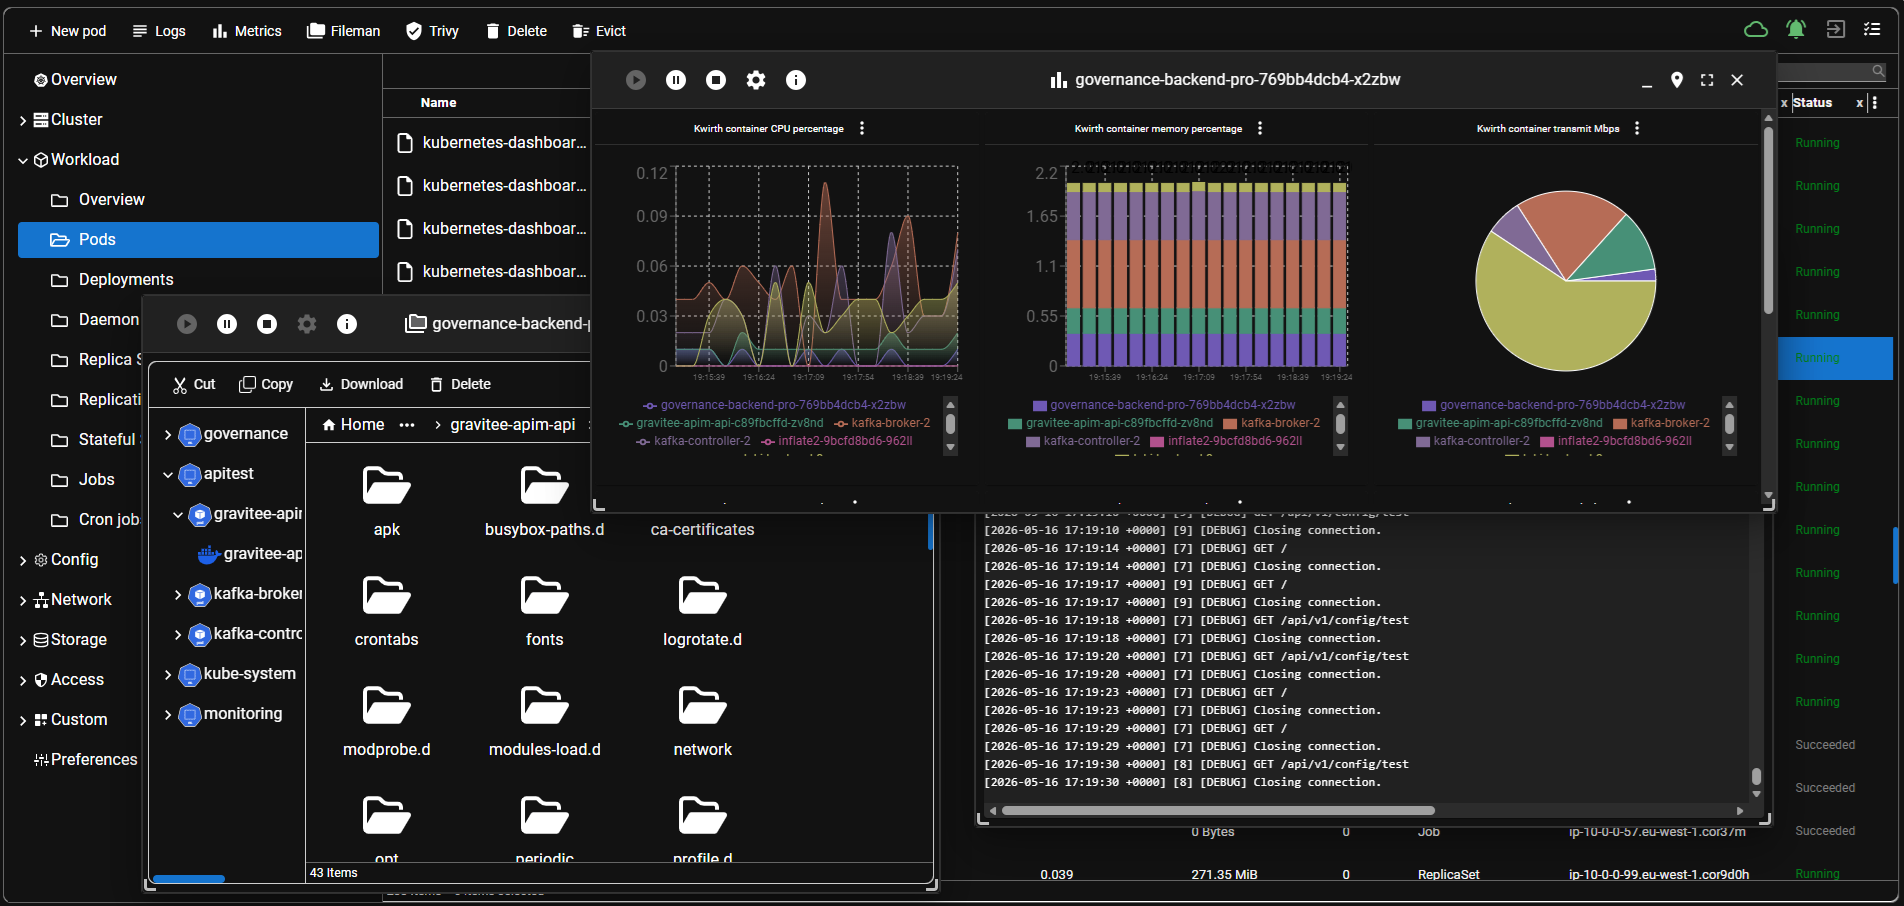Open the logrotate.d folder
The height and width of the screenshot is (906, 1904).
(x=703, y=612)
